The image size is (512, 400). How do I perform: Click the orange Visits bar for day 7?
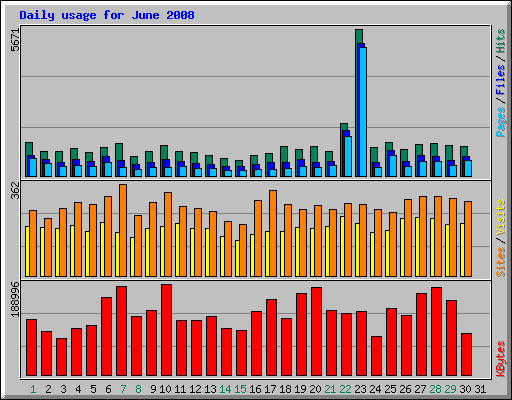point(123,230)
